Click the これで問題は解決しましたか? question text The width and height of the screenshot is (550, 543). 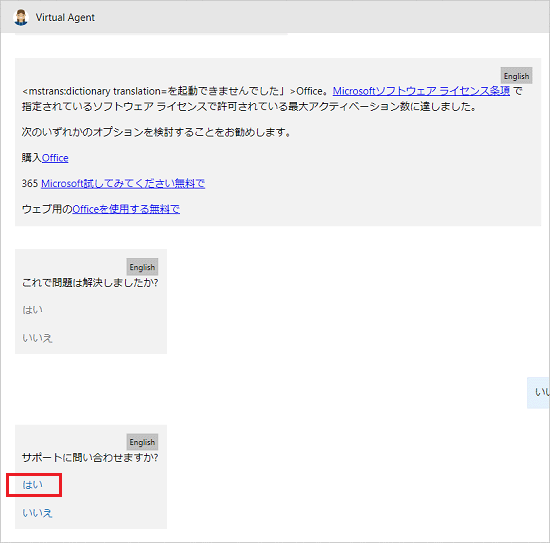point(90,282)
